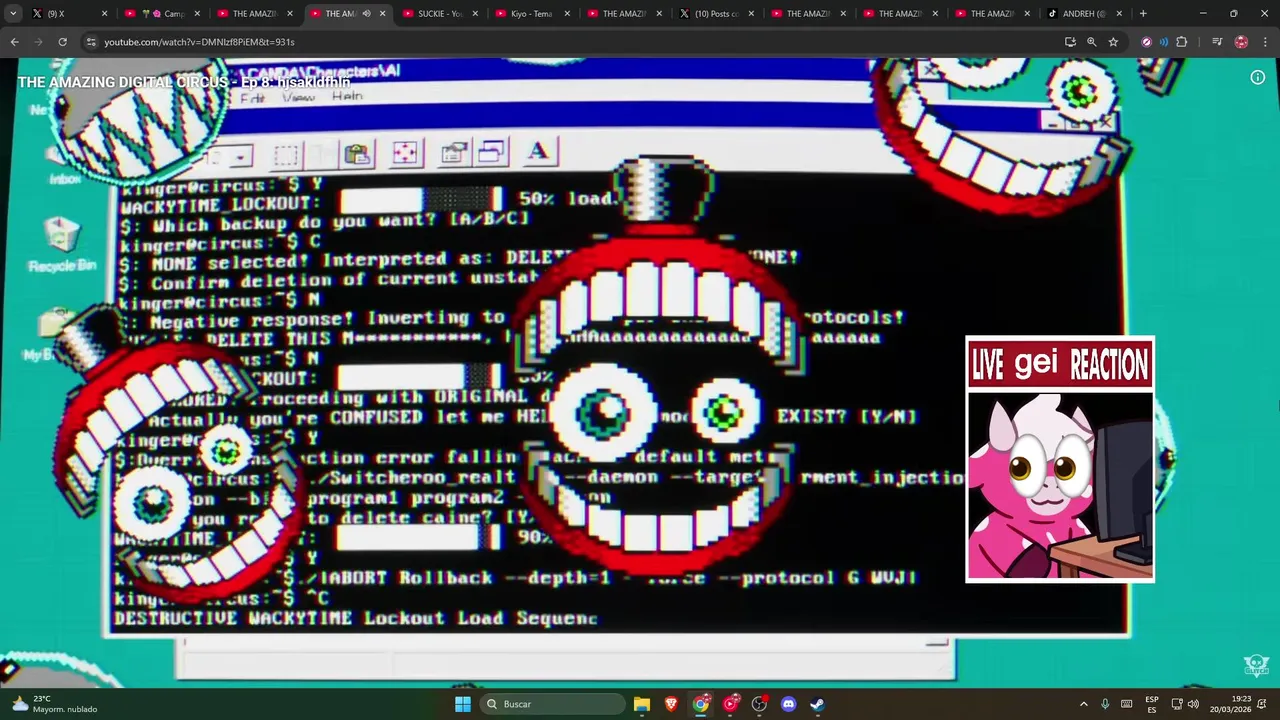Viewport: 1280px width, 720px height.
Task: Open the zoom magnifier icon in address bar
Action: point(1092,42)
